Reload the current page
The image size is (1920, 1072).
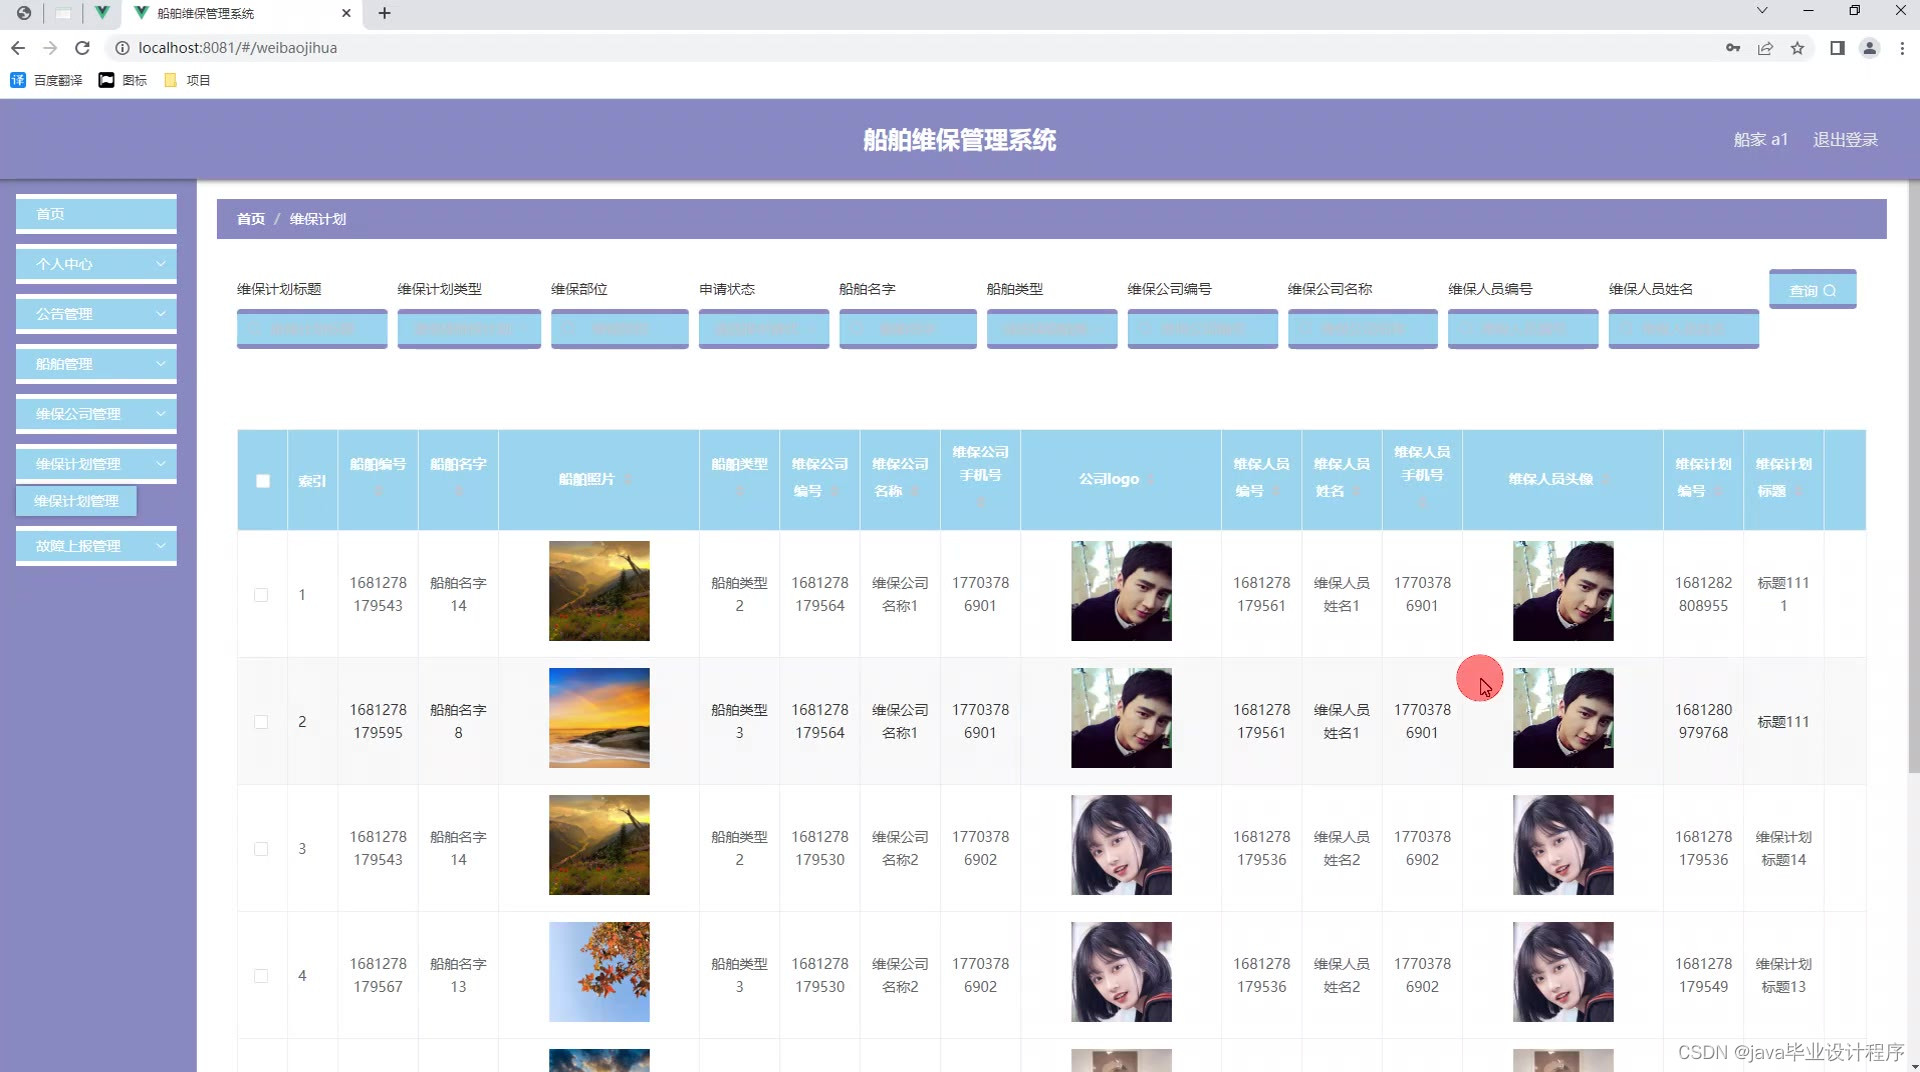pyautogui.click(x=83, y=48)
